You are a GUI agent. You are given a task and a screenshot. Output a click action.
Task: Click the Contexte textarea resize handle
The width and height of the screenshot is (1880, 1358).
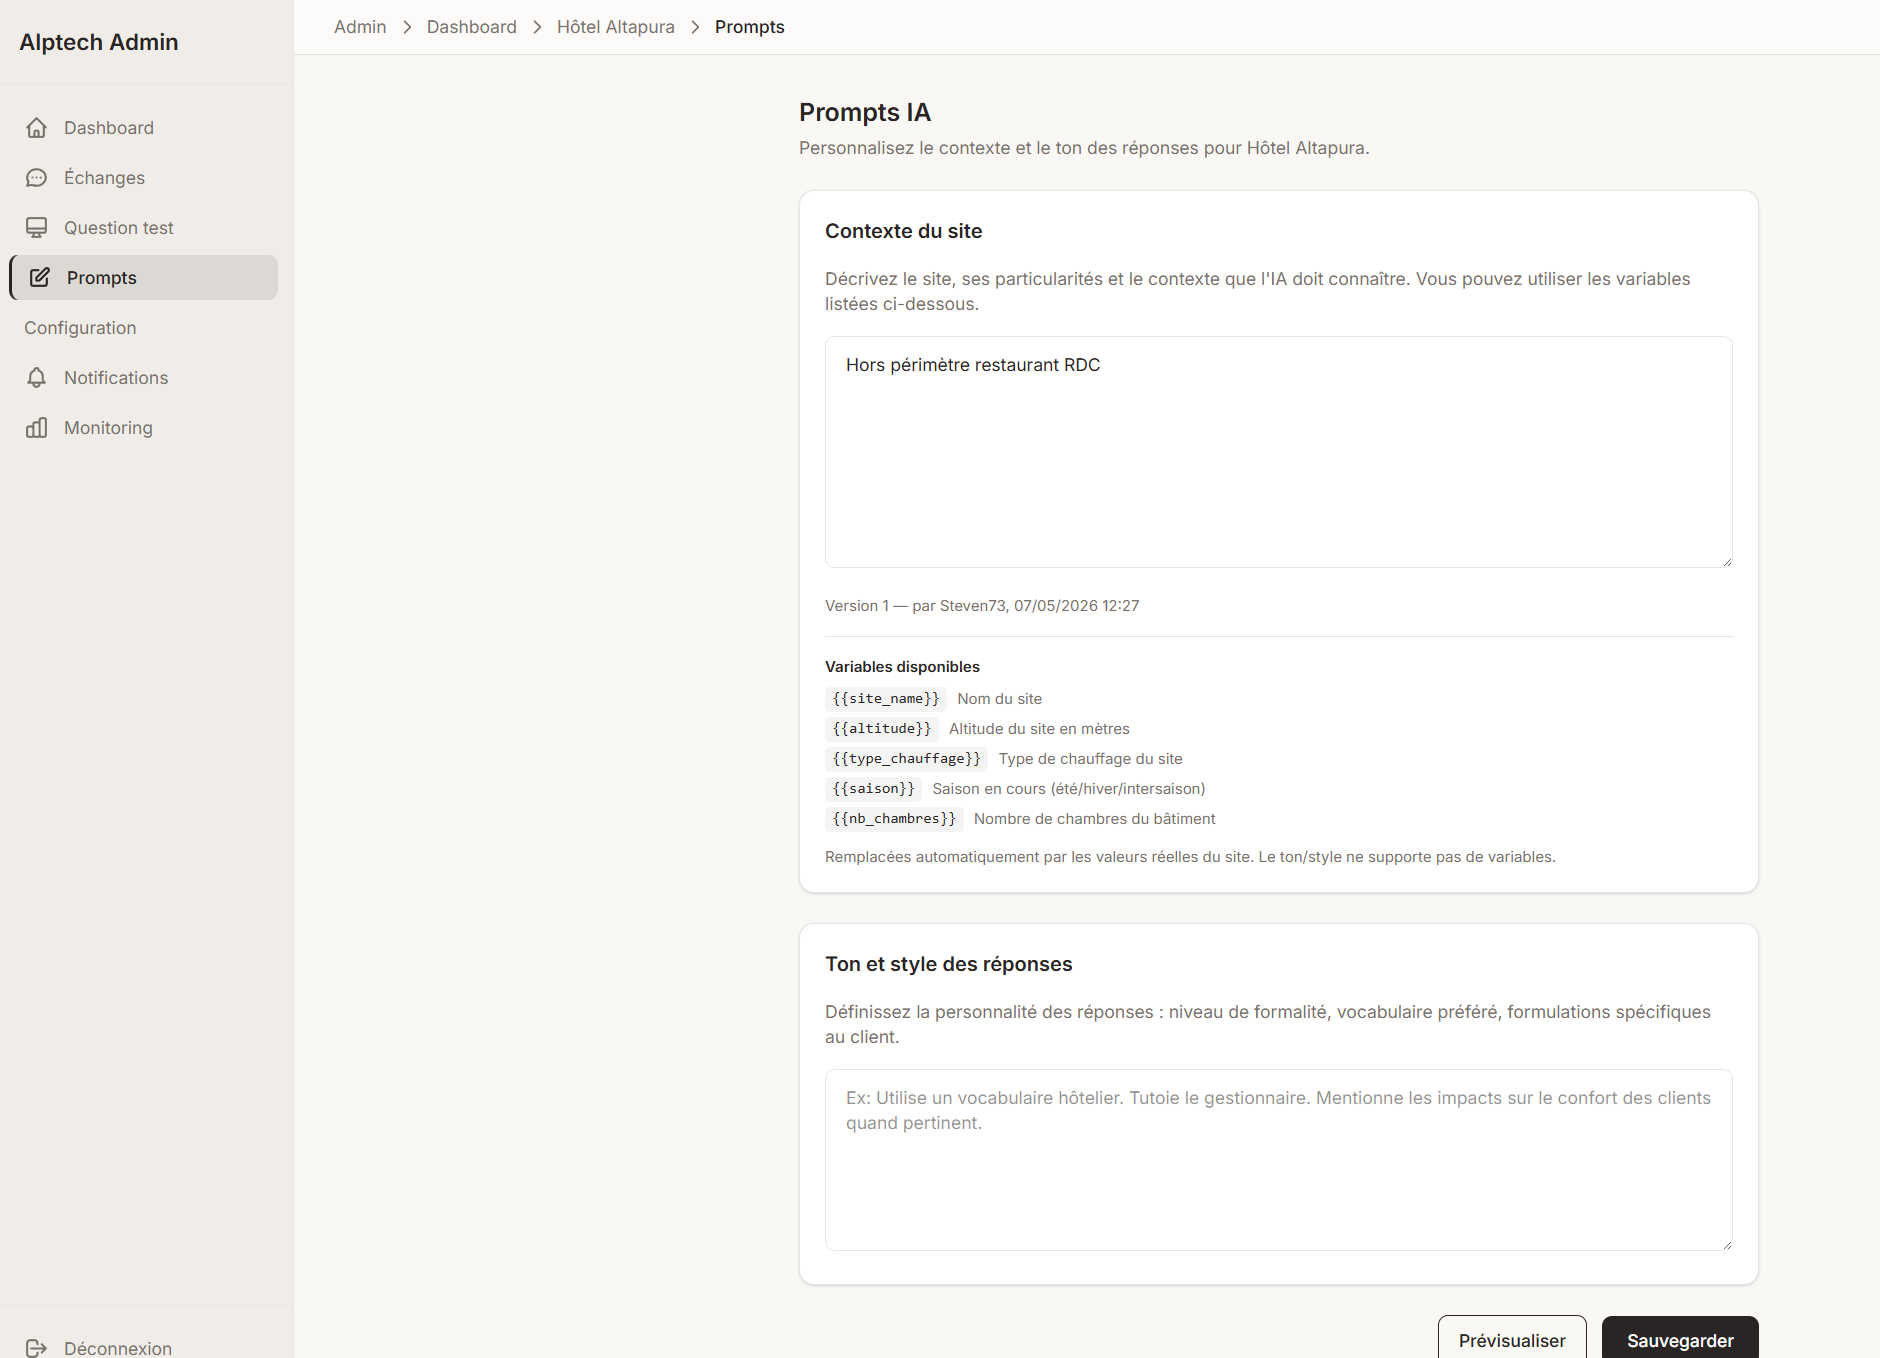[x=1726, y=561]
